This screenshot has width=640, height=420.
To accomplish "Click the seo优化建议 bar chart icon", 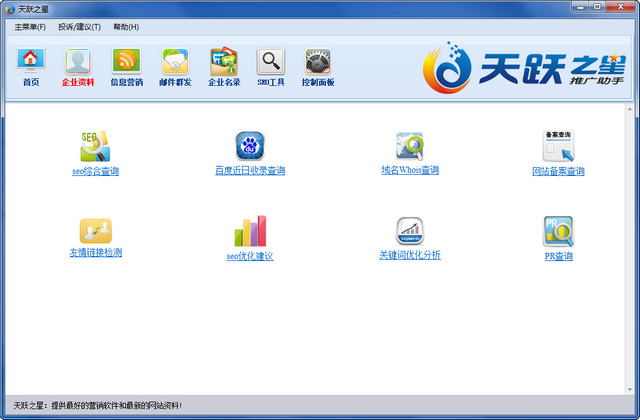I will tap(250, 231).
